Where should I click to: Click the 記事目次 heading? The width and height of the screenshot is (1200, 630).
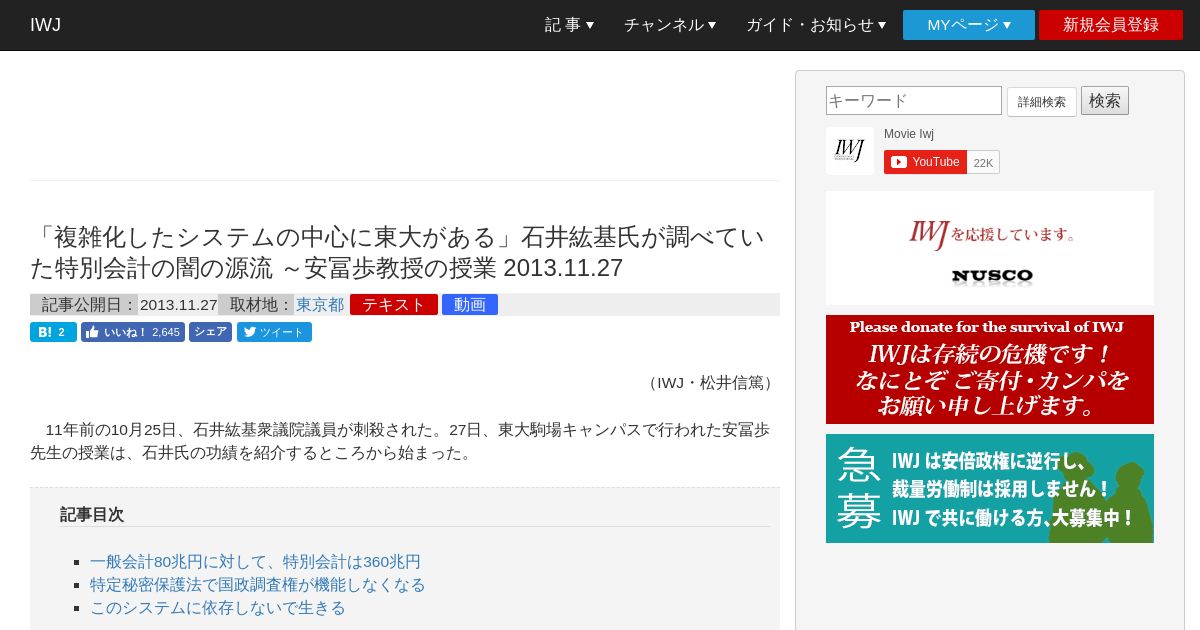(x=92, y=514)
